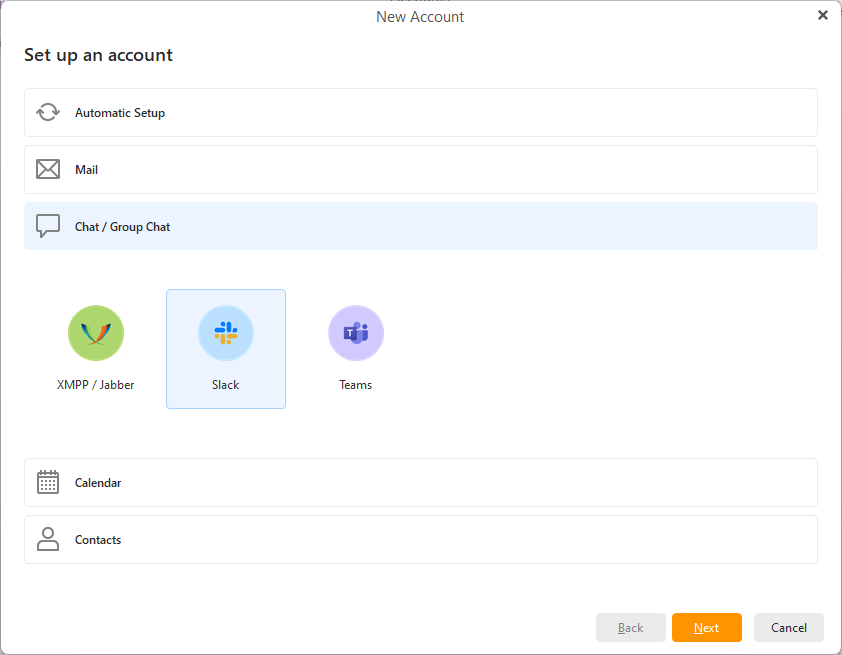This screenshot has height=655, width=842.
Task: Click the Contacts person icon
Action: tap(48, 539)
